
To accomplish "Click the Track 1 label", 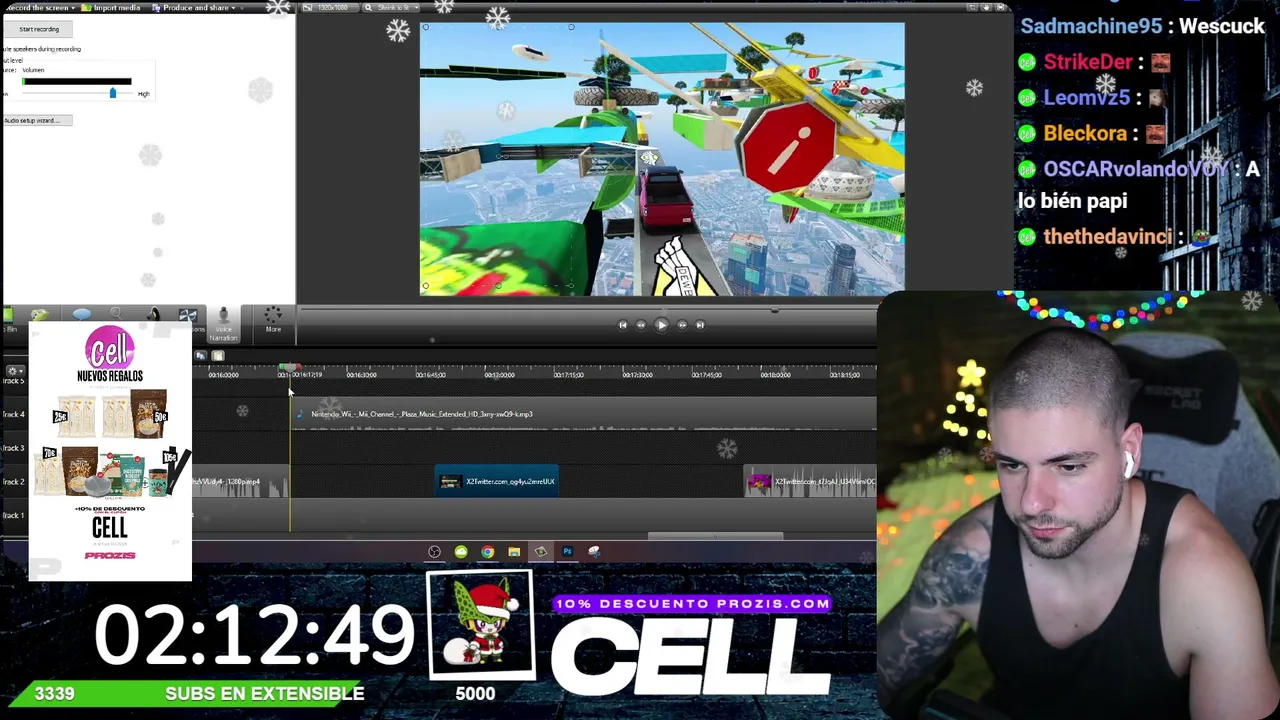I will [x=14, y=516].
